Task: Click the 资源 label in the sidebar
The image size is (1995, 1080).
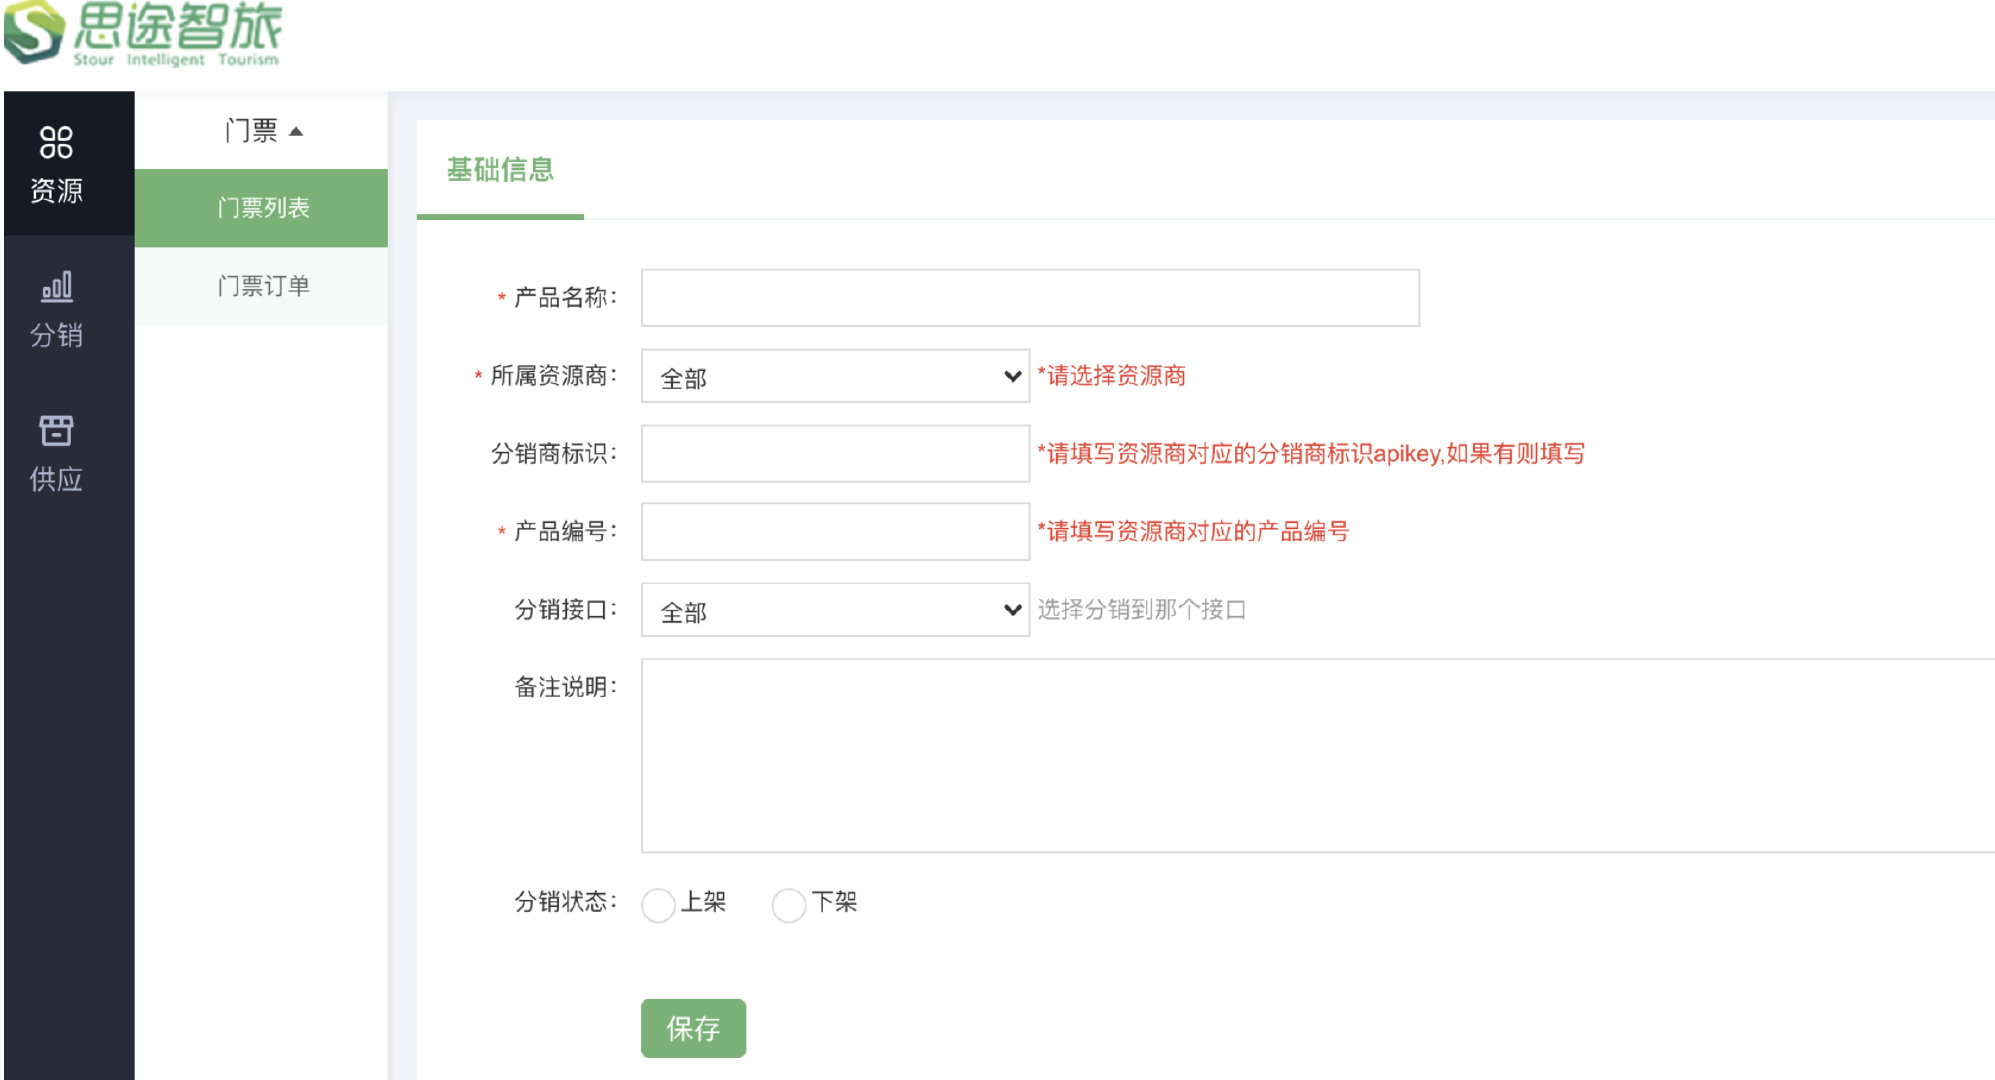Action: (56, 191)
